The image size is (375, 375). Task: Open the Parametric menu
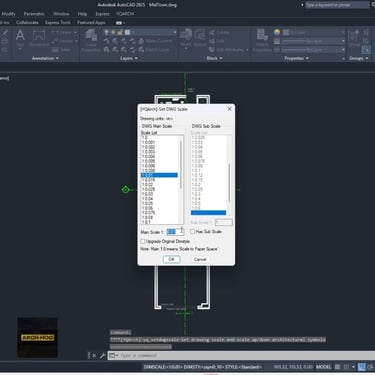pyautogui.click(x=34, y=14)
